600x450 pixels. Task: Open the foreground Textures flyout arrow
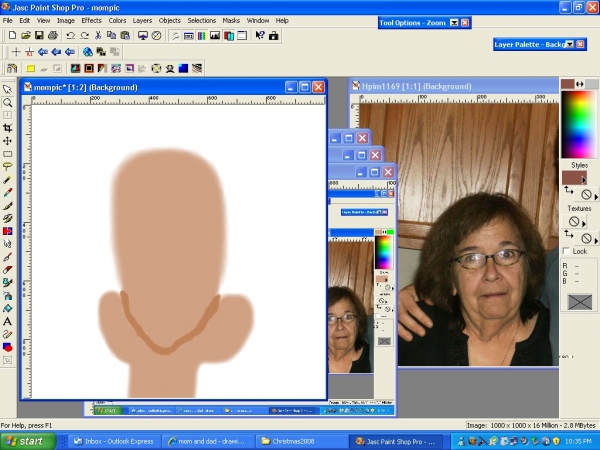pos(584,223)
